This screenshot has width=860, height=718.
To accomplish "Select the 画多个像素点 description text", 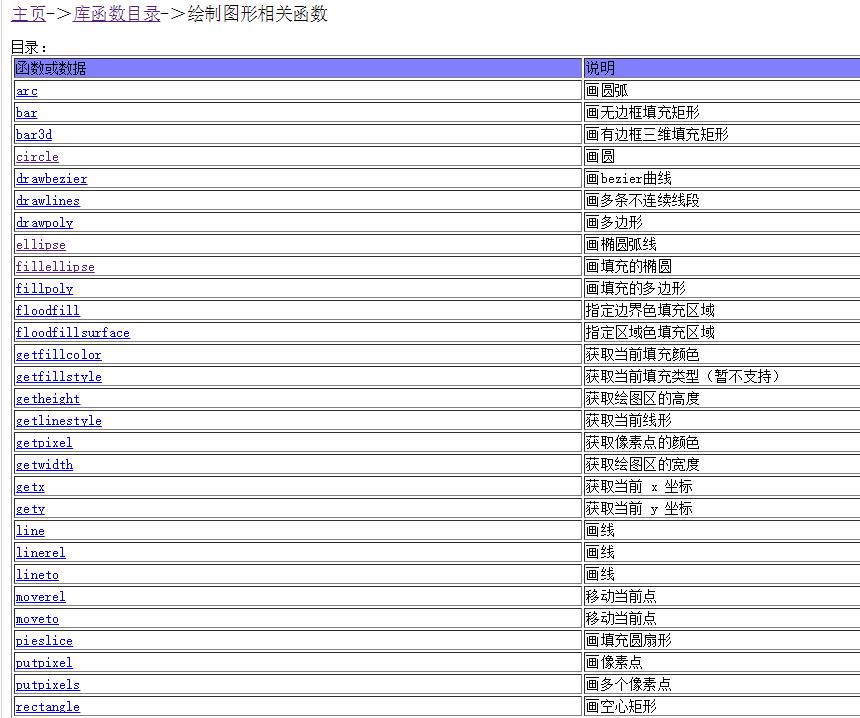I will [629, 684].
